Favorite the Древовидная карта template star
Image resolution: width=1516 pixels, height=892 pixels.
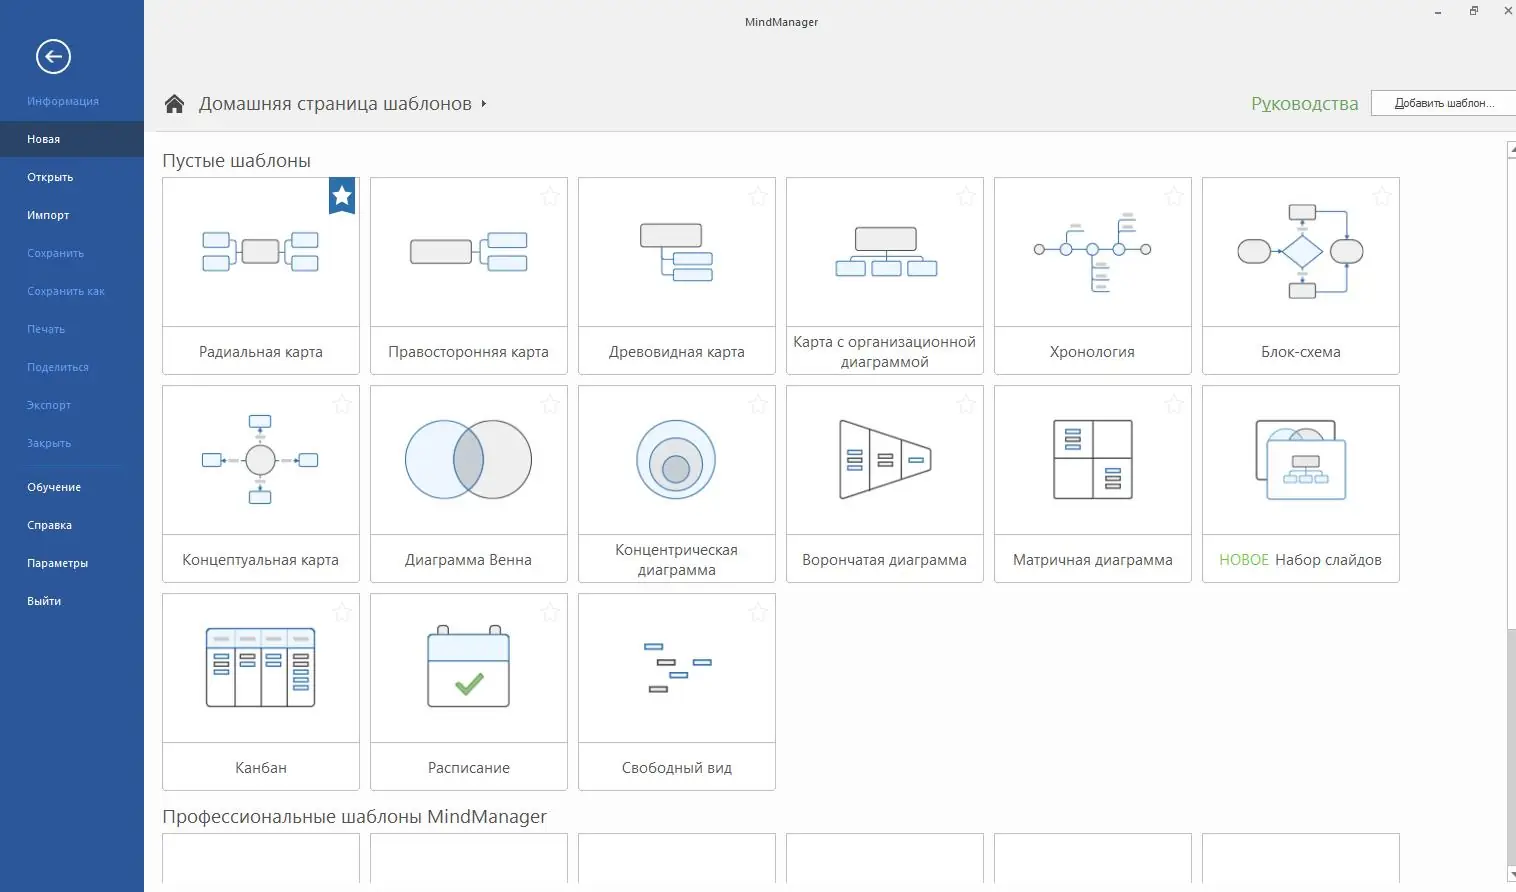click(x=758, y=197)
